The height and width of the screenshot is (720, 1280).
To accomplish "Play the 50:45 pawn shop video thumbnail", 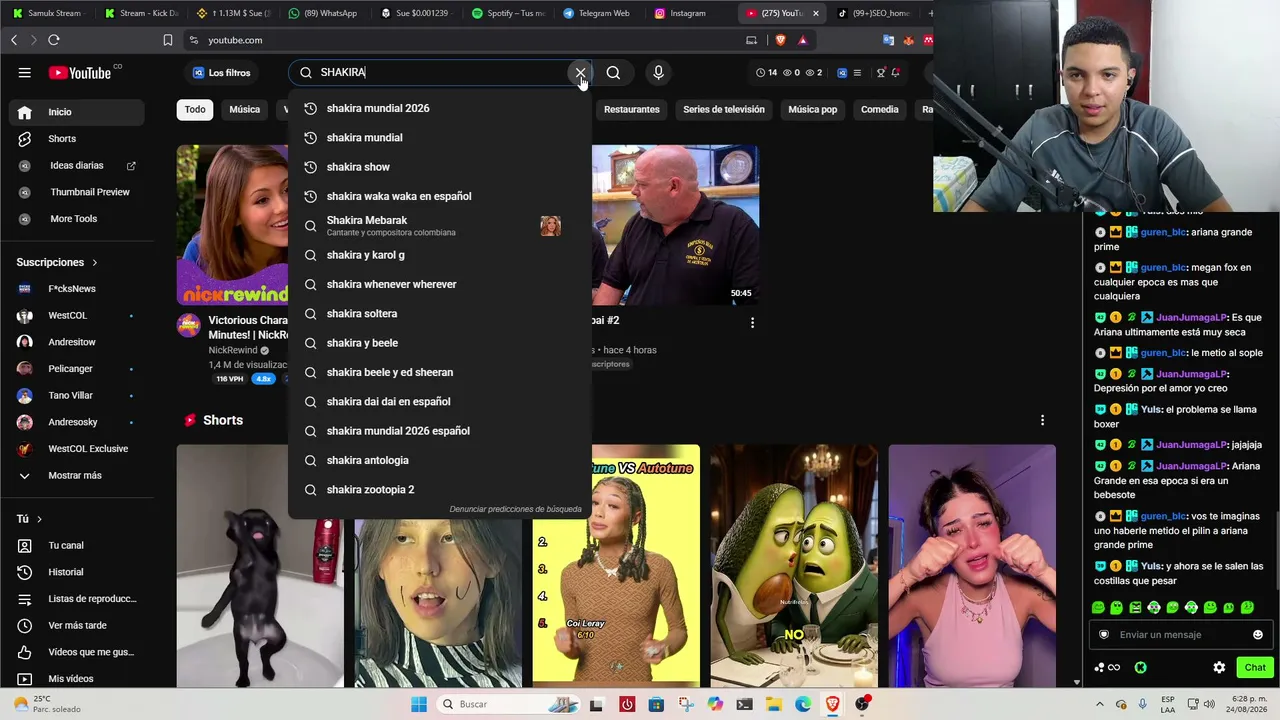I will coord(675,225).
